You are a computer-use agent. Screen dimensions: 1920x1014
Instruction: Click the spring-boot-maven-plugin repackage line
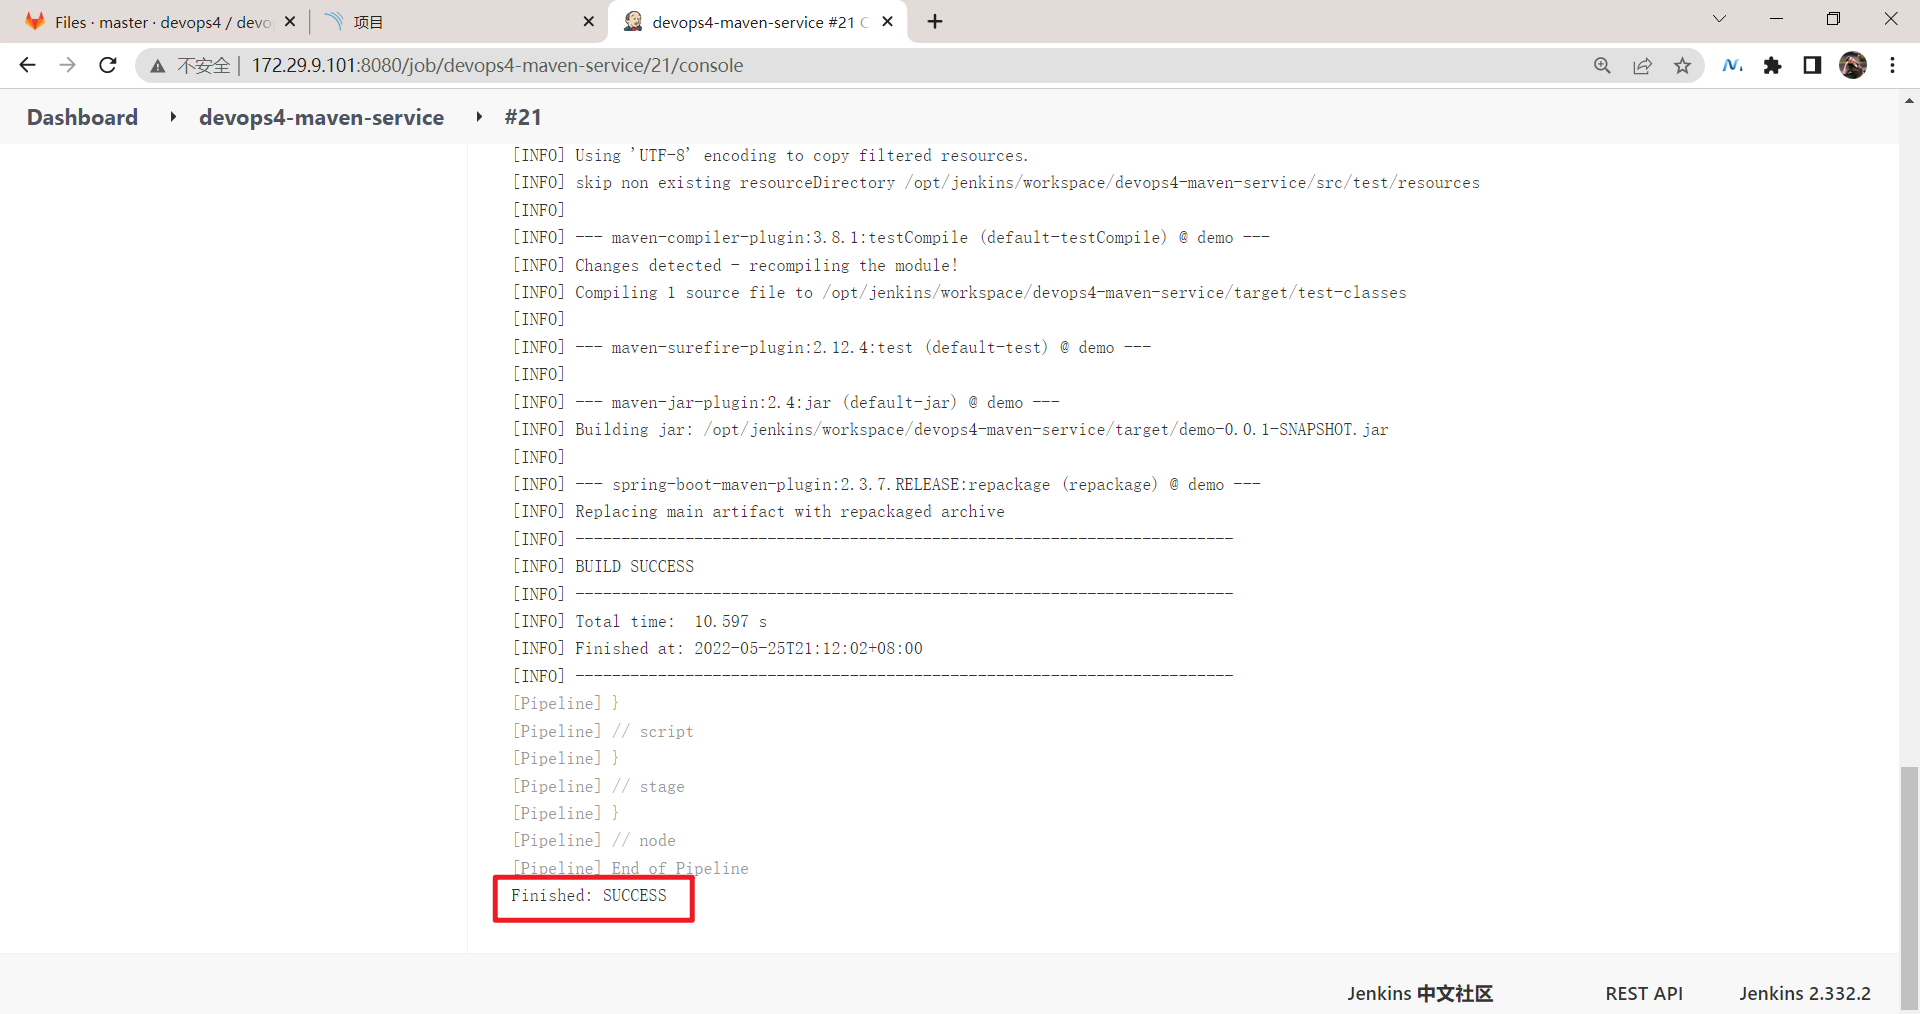pos(886,484)
